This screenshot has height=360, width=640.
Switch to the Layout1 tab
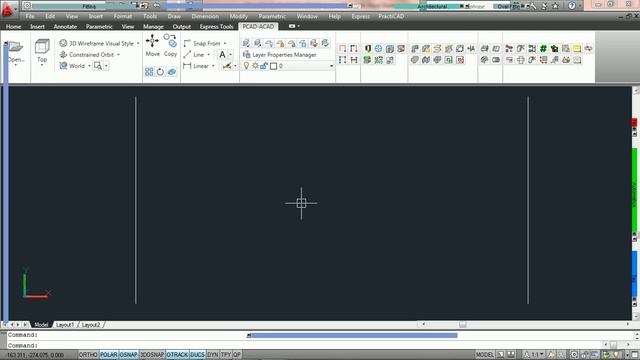click(x=65, y=325)
